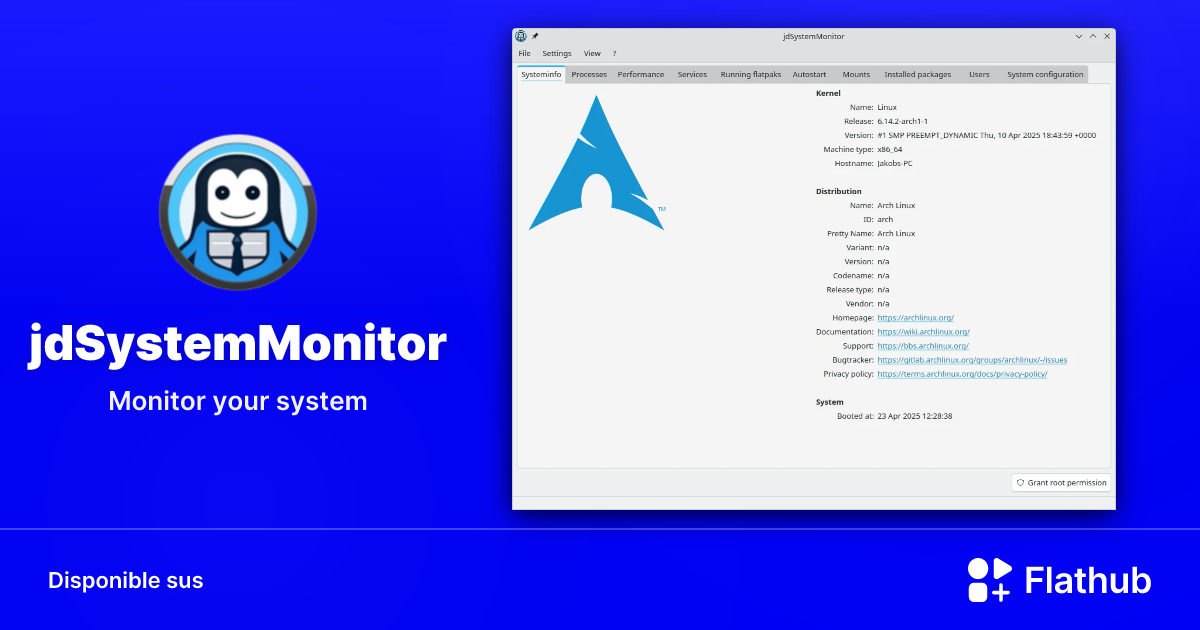The height and width of the screenshot is (630, 1200).
Task: Click the Grant root permission button
Action: point(1060,482)
